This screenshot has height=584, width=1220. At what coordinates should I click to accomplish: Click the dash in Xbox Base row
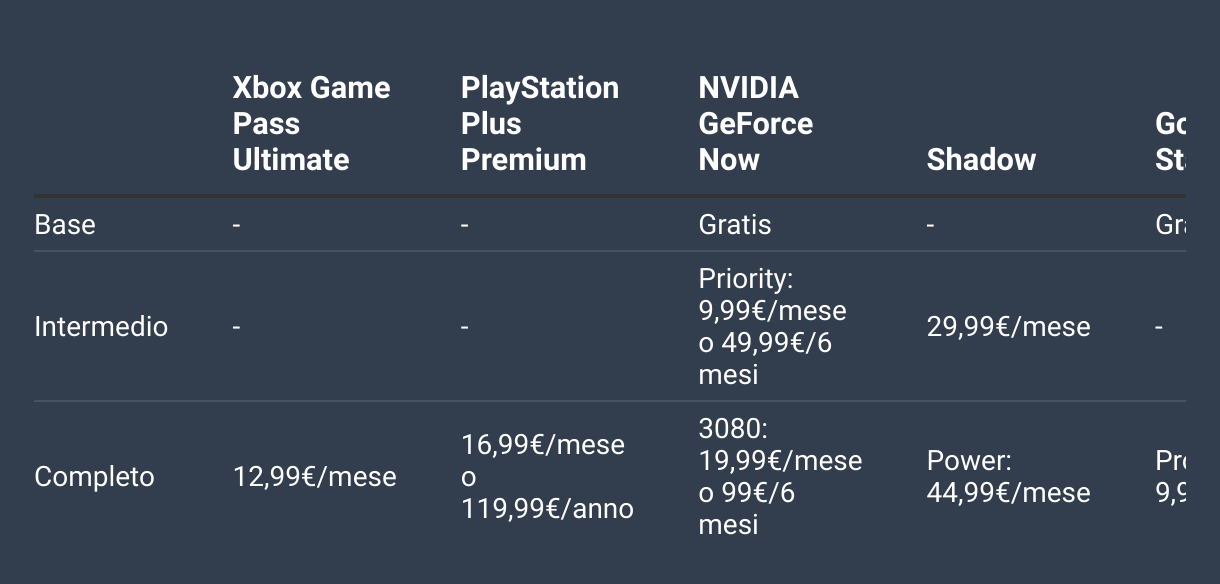click(x=237, y=225)
